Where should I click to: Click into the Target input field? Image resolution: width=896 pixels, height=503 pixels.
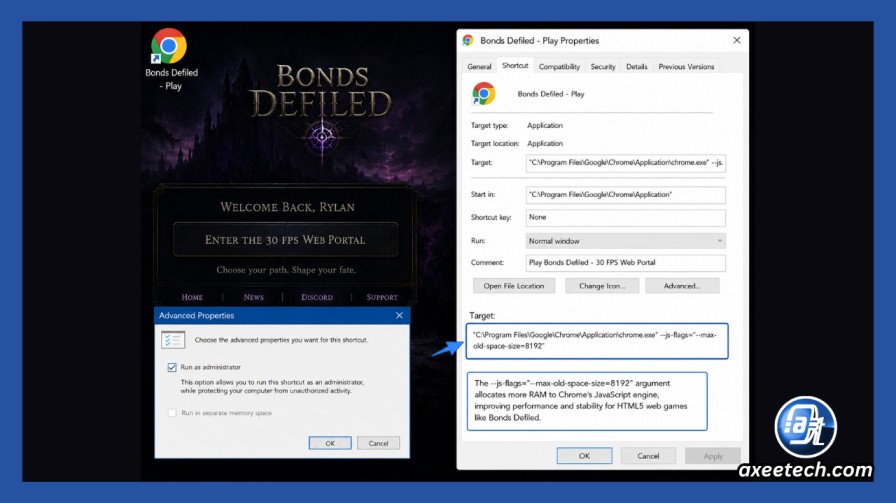(x=625, y=163)
